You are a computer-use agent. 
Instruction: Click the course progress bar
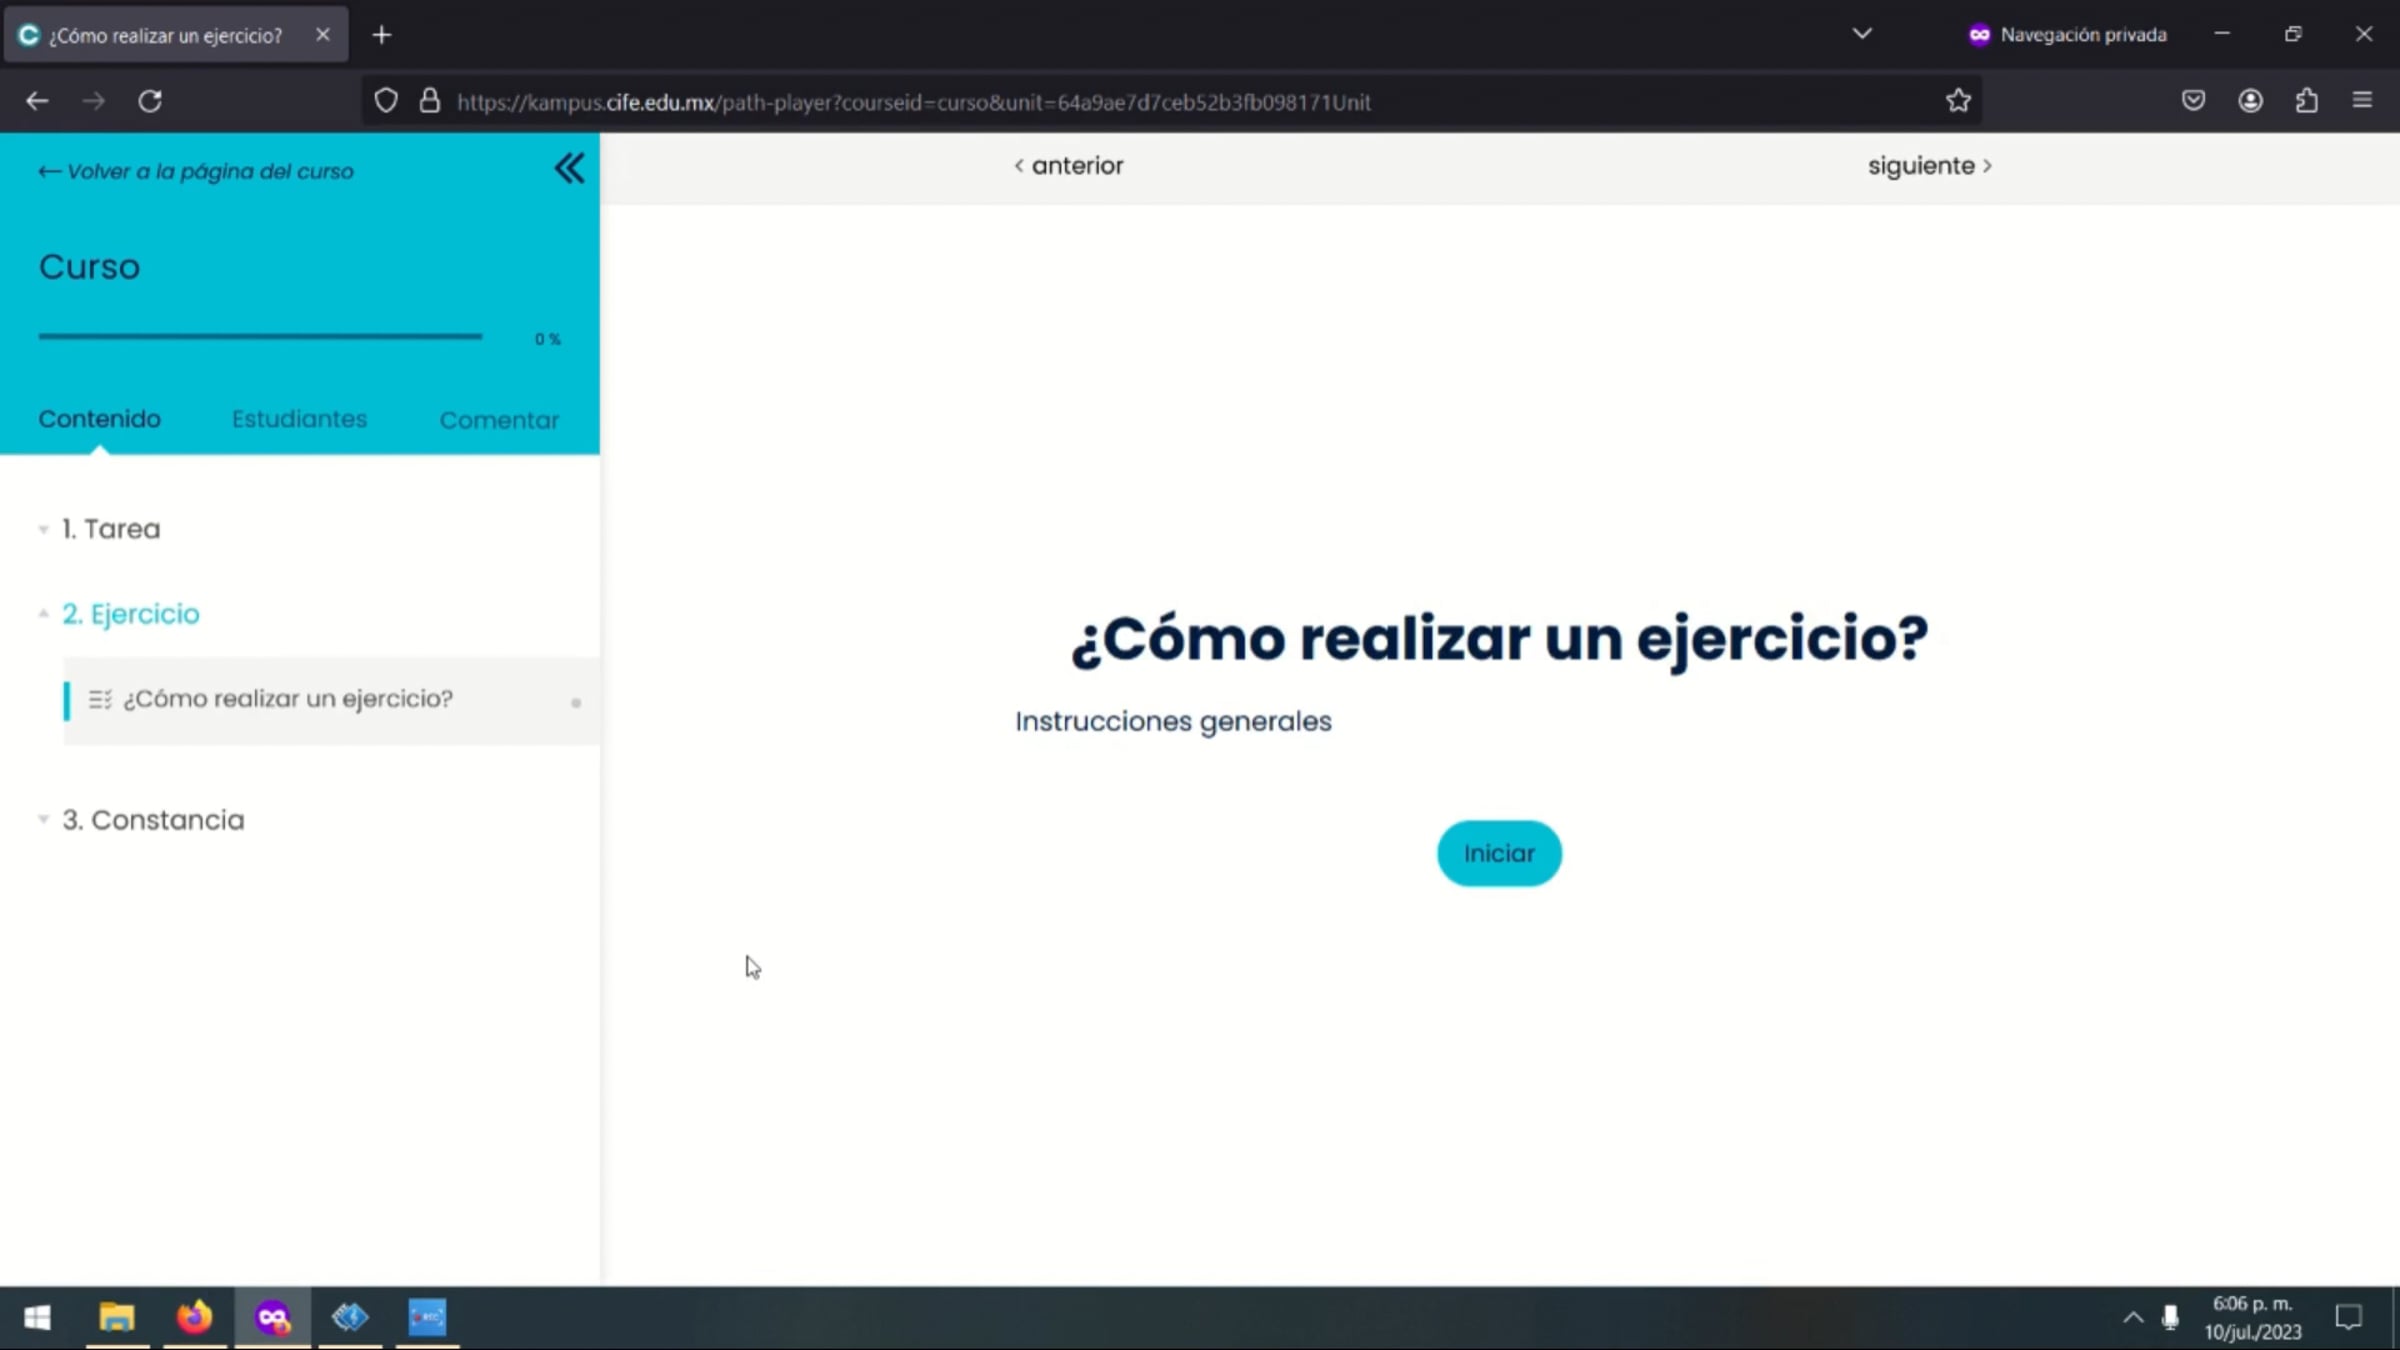[260, 337]
